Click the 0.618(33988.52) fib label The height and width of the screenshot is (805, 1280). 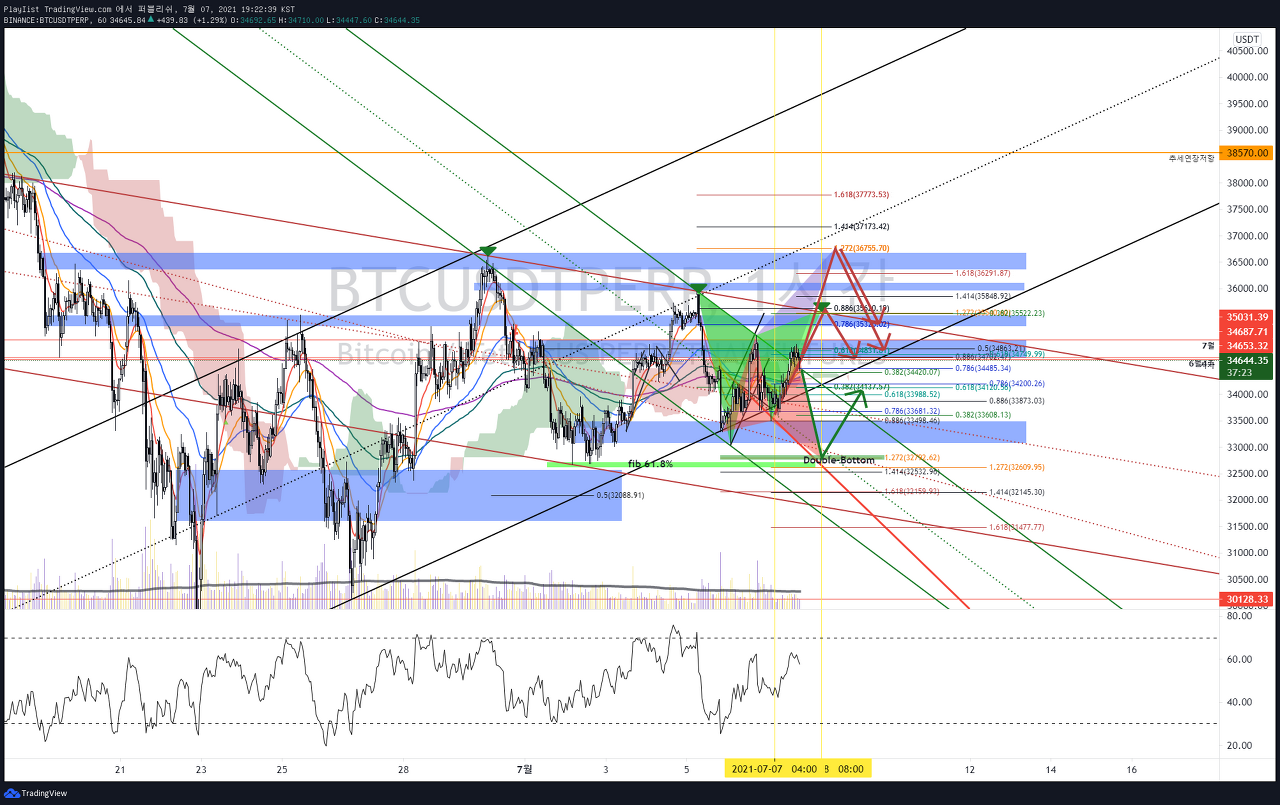point(912,394)
